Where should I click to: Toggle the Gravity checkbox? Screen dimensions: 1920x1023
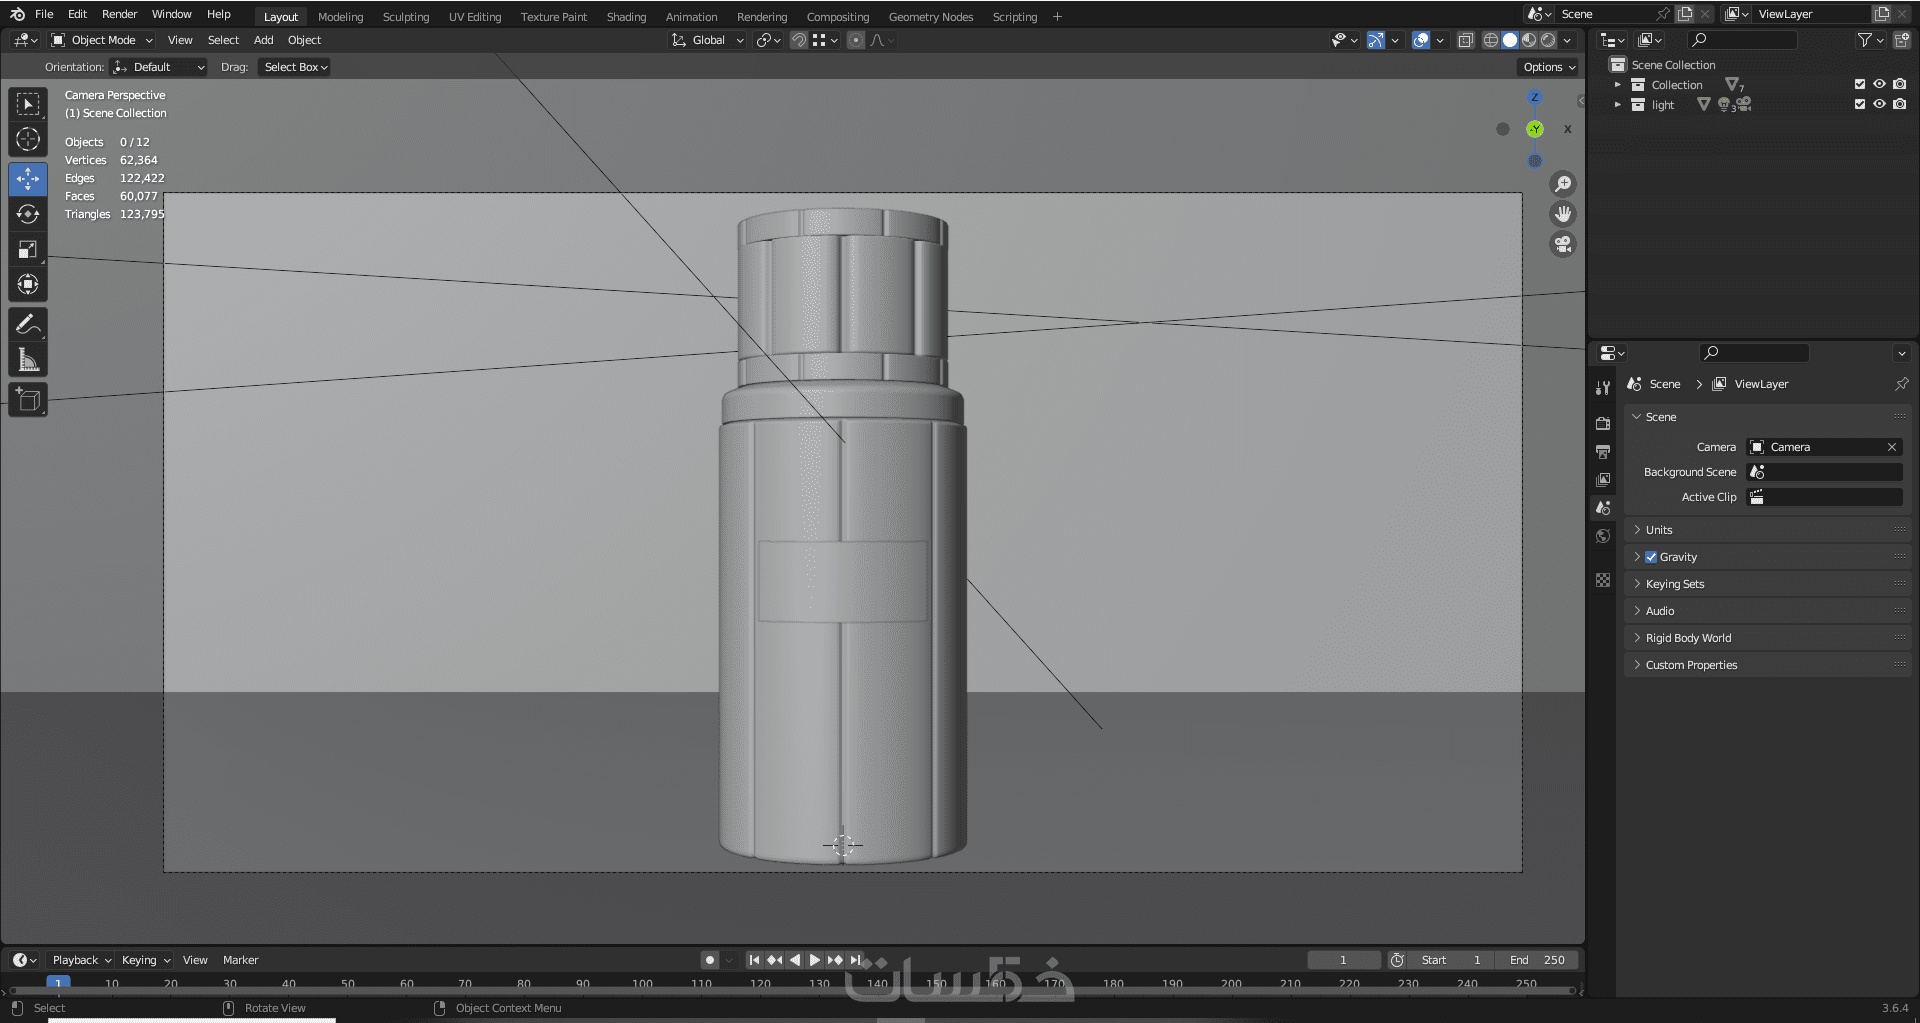point(1651,557)
